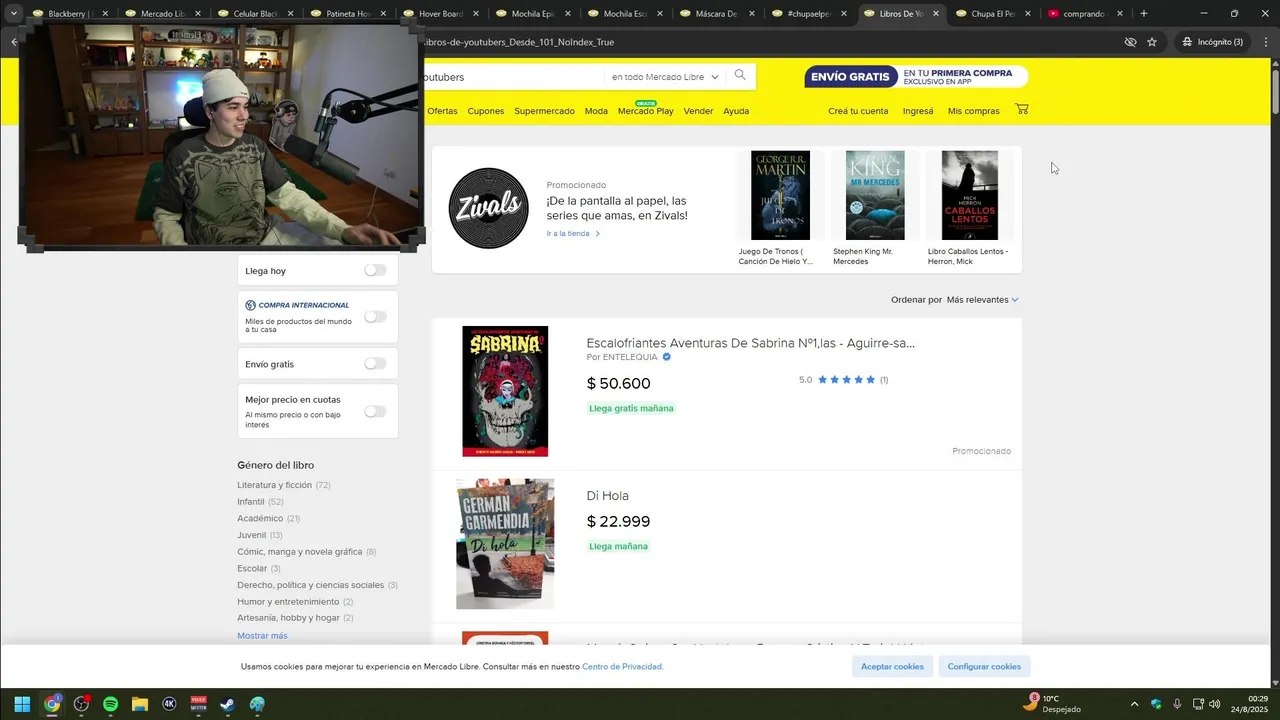This screenshot has width=1280, height=720.
Task: Open the Sabrina comic cover thumbnail
Action: coord(505,391)
